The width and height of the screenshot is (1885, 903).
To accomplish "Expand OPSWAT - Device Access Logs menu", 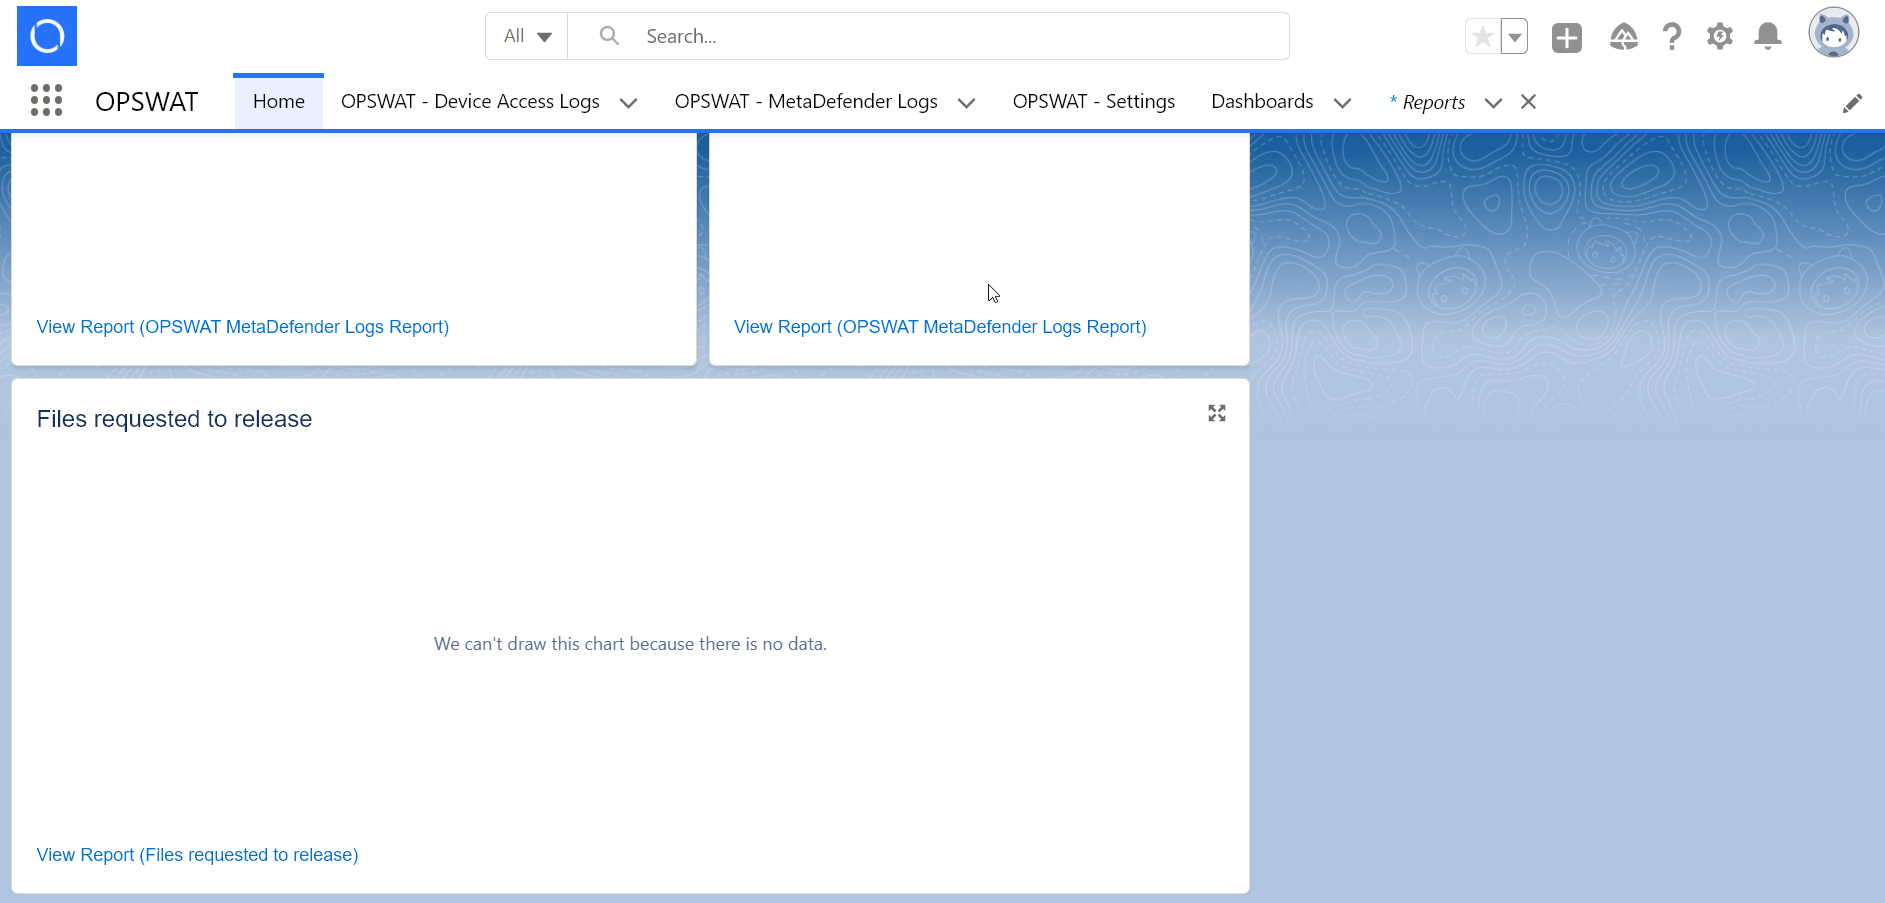I will coord(628,103).
